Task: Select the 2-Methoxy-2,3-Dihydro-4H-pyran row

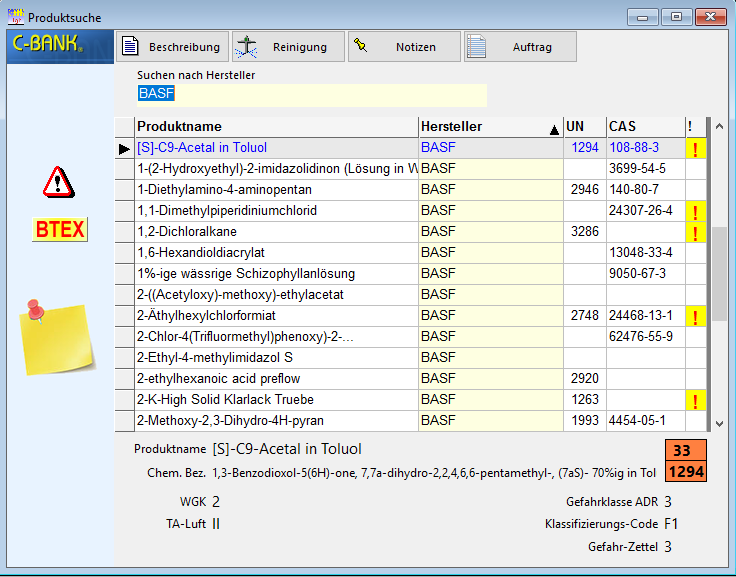Action: 276,421
